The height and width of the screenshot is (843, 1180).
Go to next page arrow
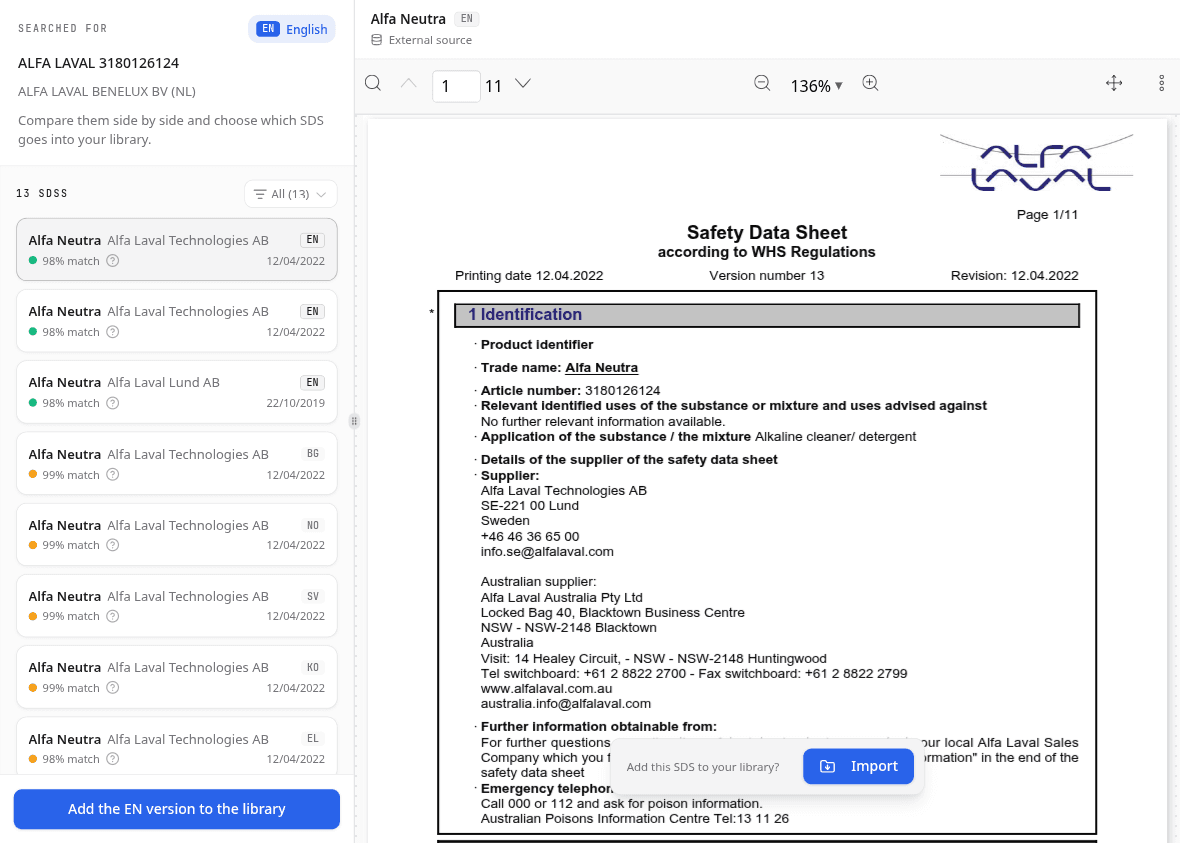pos(523,84)
